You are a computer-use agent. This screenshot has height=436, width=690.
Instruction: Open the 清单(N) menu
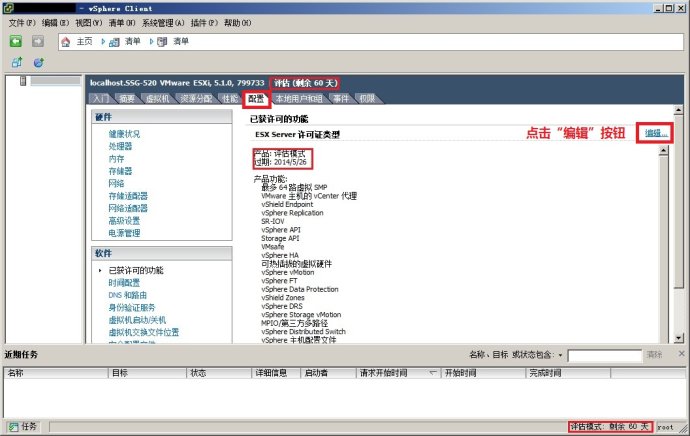tap(122, 23)
